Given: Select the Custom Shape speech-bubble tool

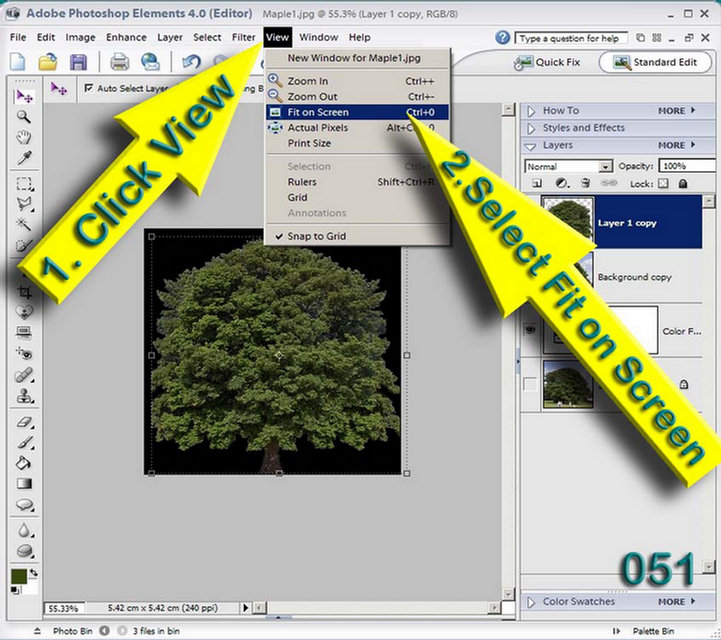Looking at the screenshot, I should 24,505.
